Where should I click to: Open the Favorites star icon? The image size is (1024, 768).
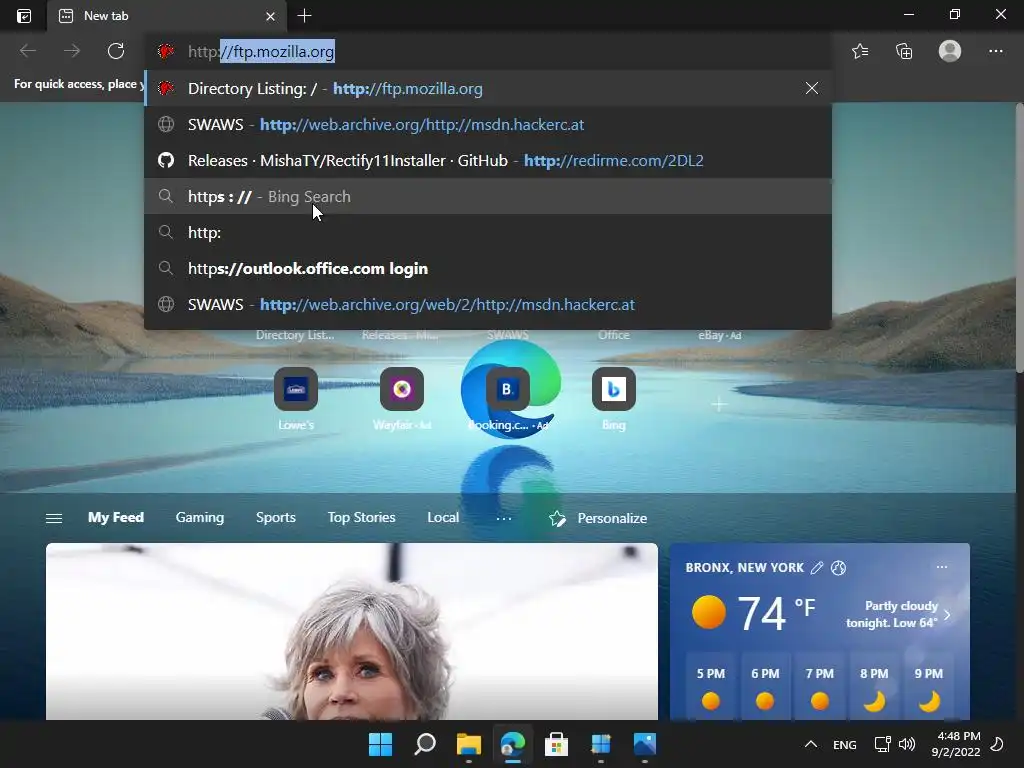(x=860, y=51)
